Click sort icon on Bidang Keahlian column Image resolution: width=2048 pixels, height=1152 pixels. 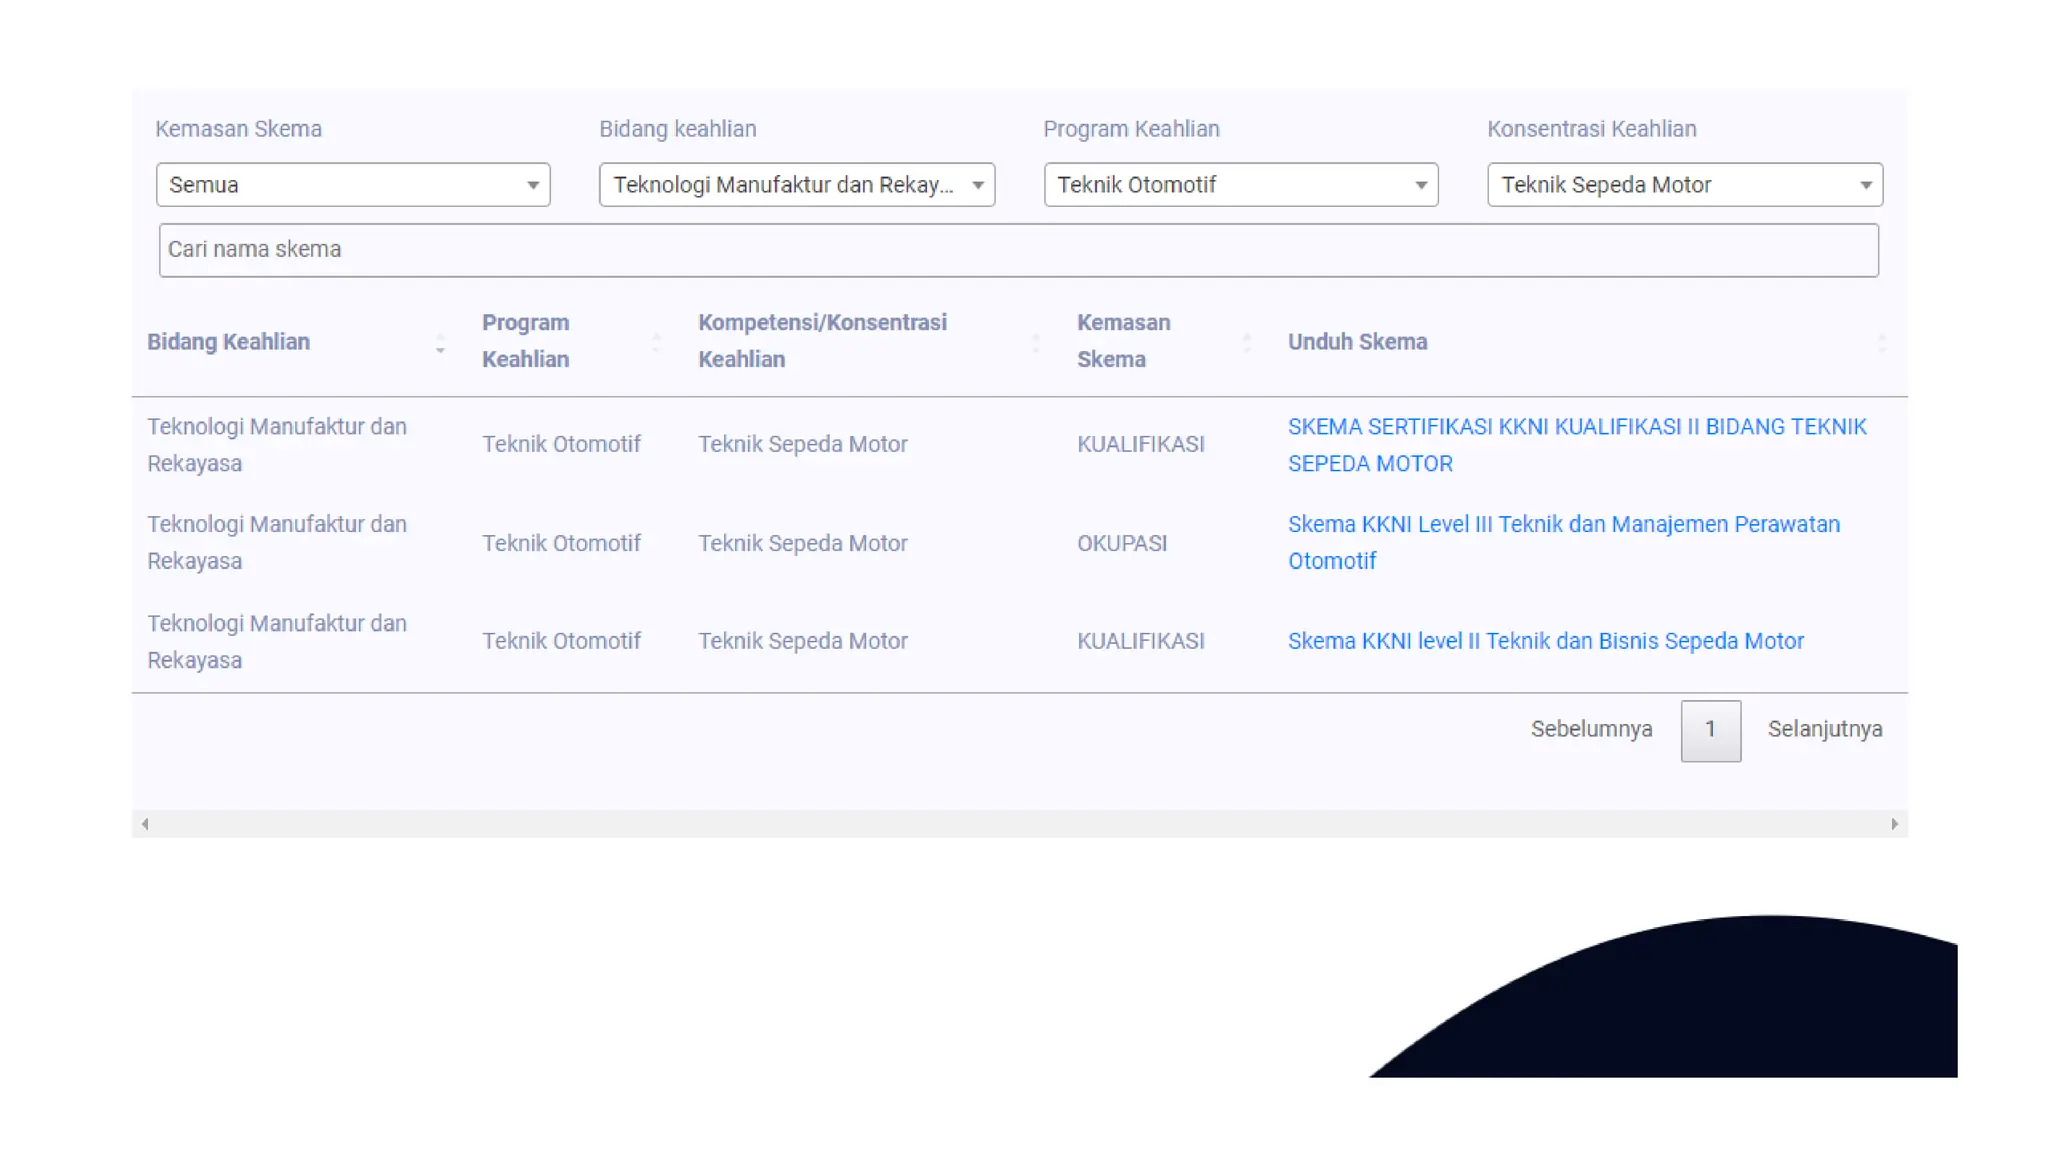(440, 344)
